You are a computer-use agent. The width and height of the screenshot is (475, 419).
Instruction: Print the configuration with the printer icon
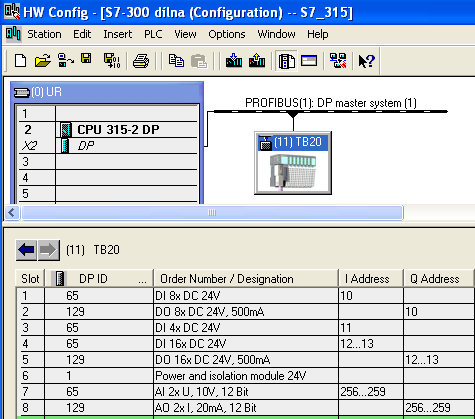(x=141, y=61)
